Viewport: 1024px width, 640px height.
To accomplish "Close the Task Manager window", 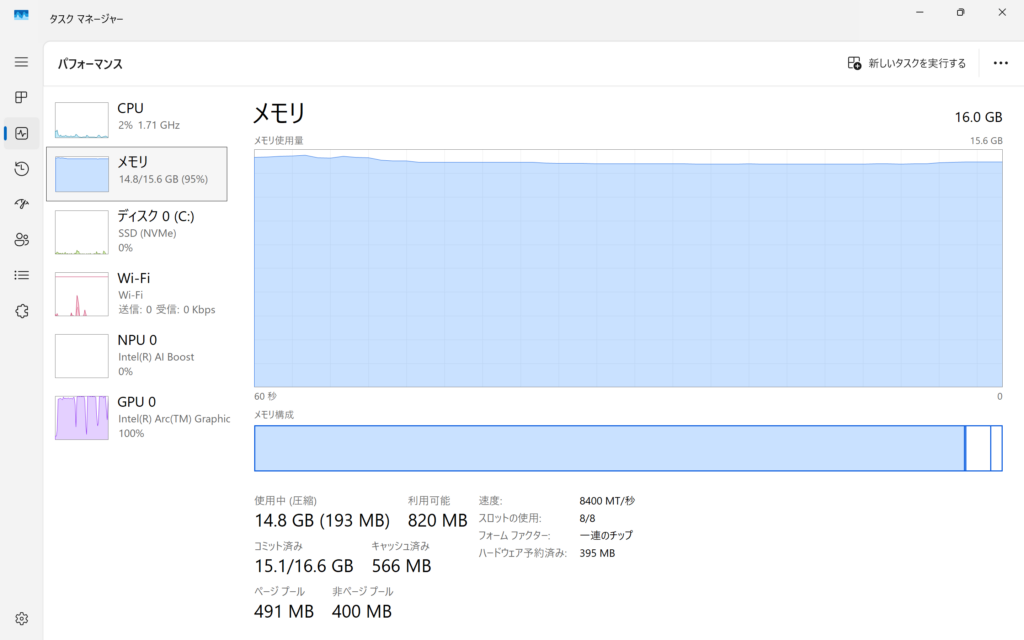I will click(x=1002, y=12).
